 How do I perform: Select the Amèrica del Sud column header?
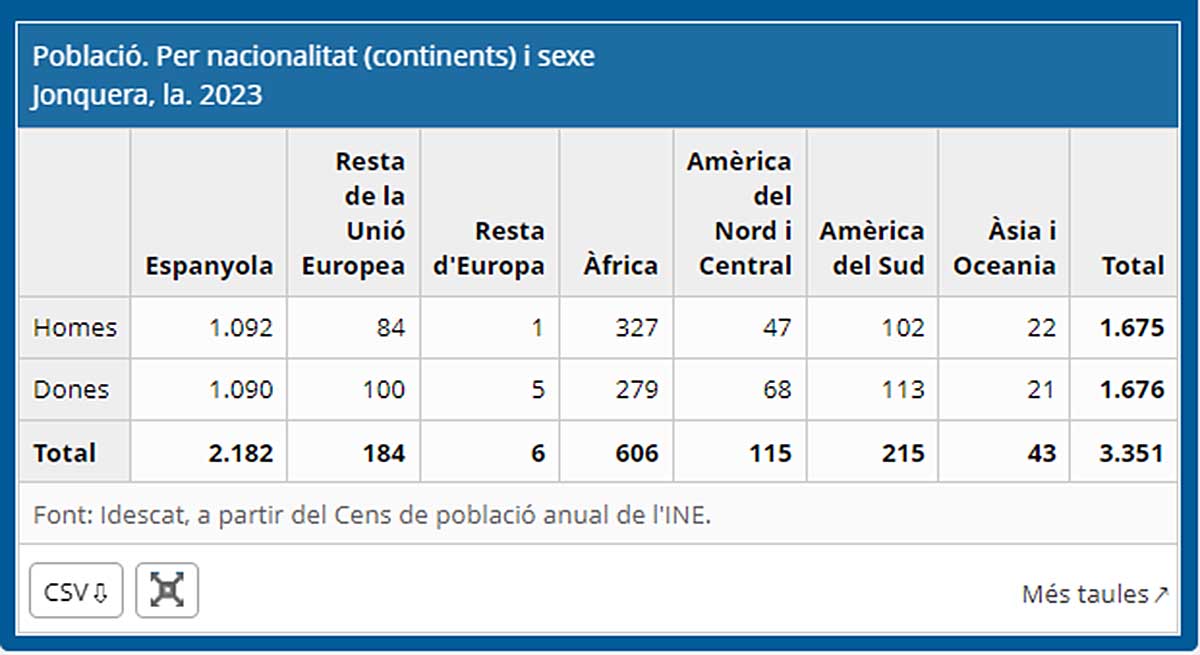coord(872,249)
